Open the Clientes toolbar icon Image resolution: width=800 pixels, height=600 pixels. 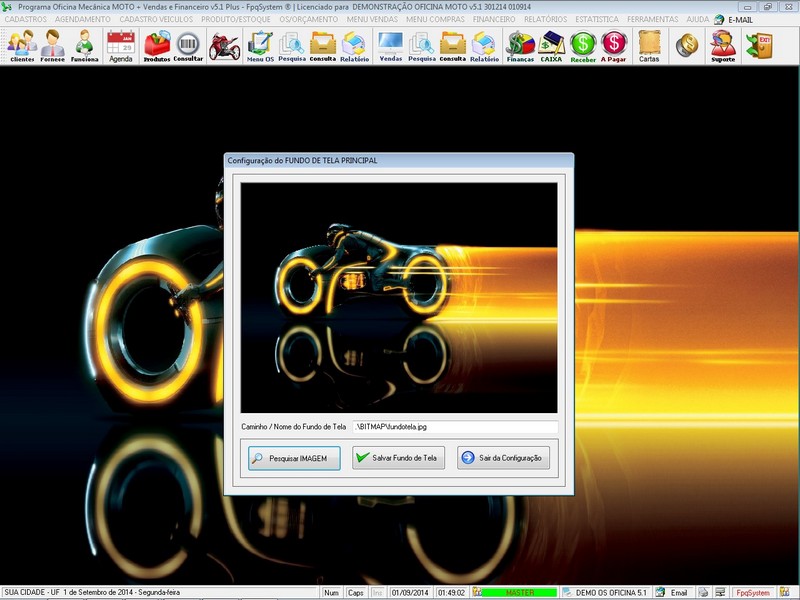pyautogui.click(x=22, y=46)
